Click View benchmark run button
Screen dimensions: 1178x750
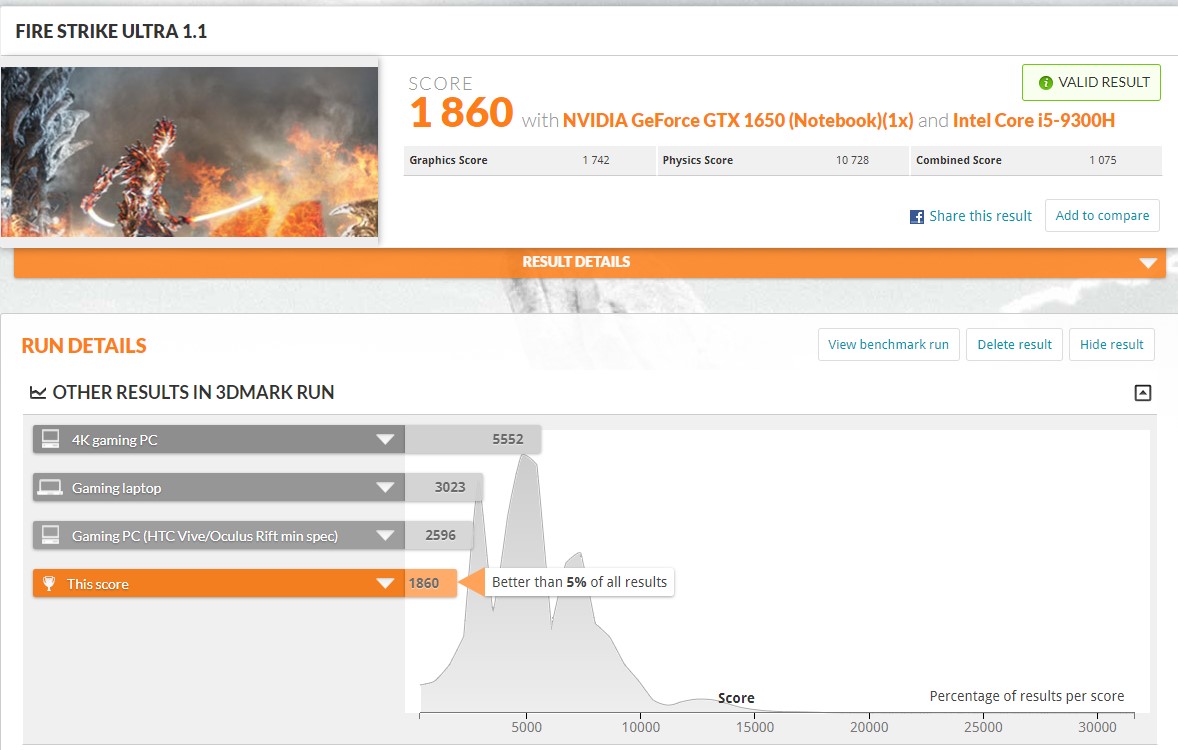click(888, 345)
